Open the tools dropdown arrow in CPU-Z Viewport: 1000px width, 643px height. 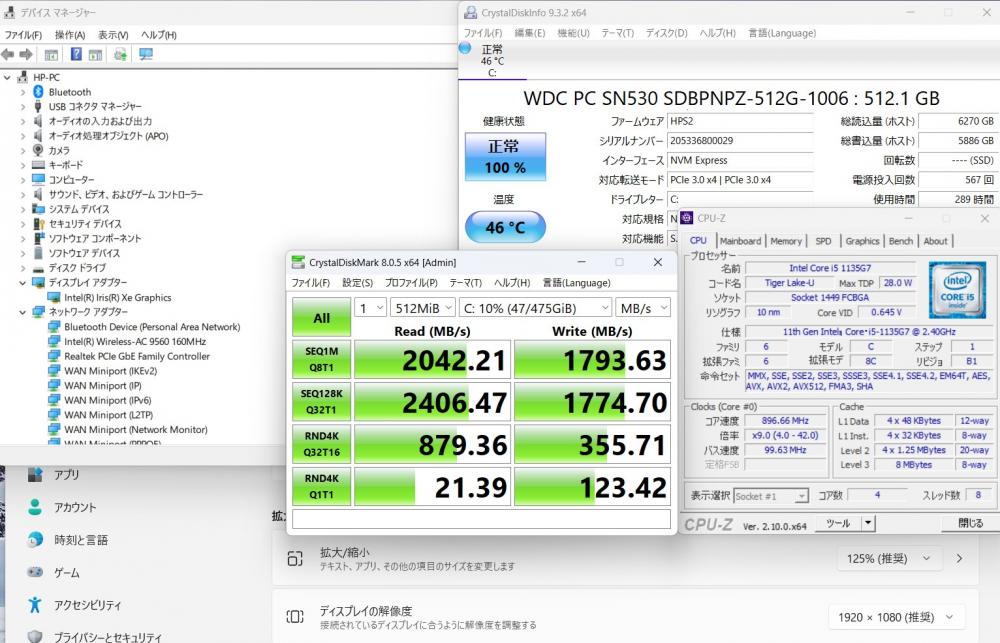[867, 523]
